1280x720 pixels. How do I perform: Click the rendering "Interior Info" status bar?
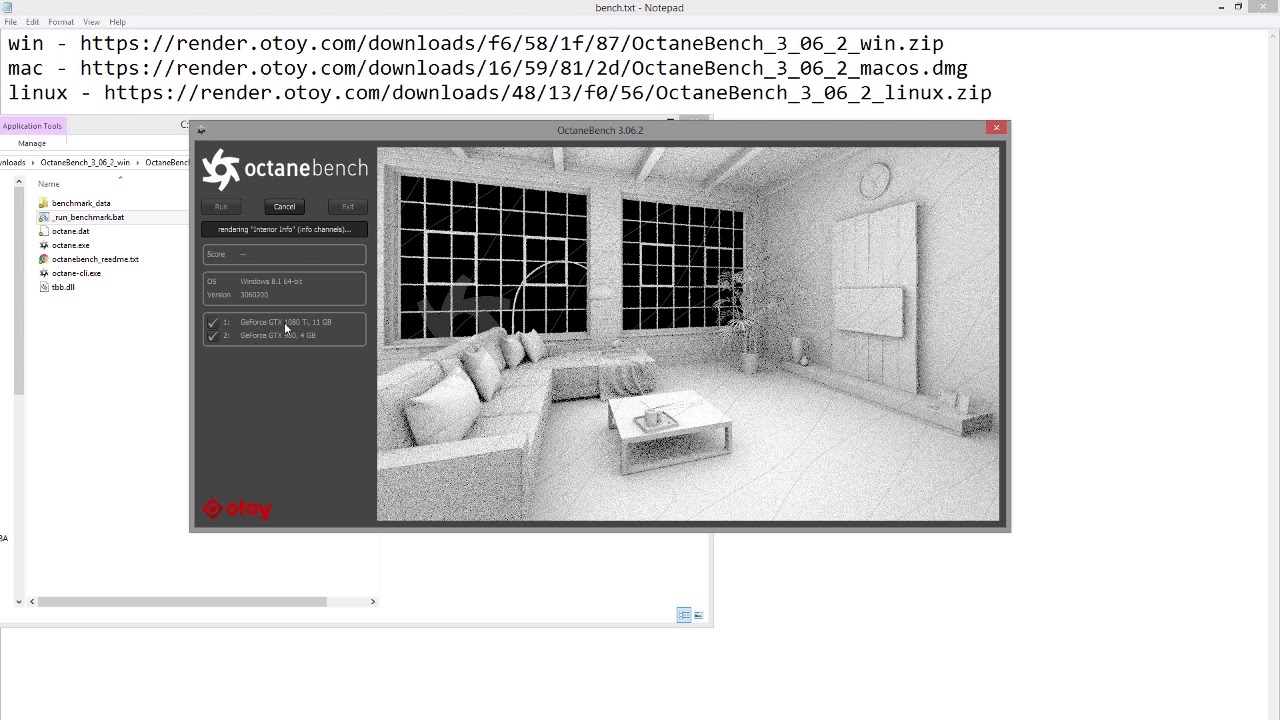[x=284, y=230]
